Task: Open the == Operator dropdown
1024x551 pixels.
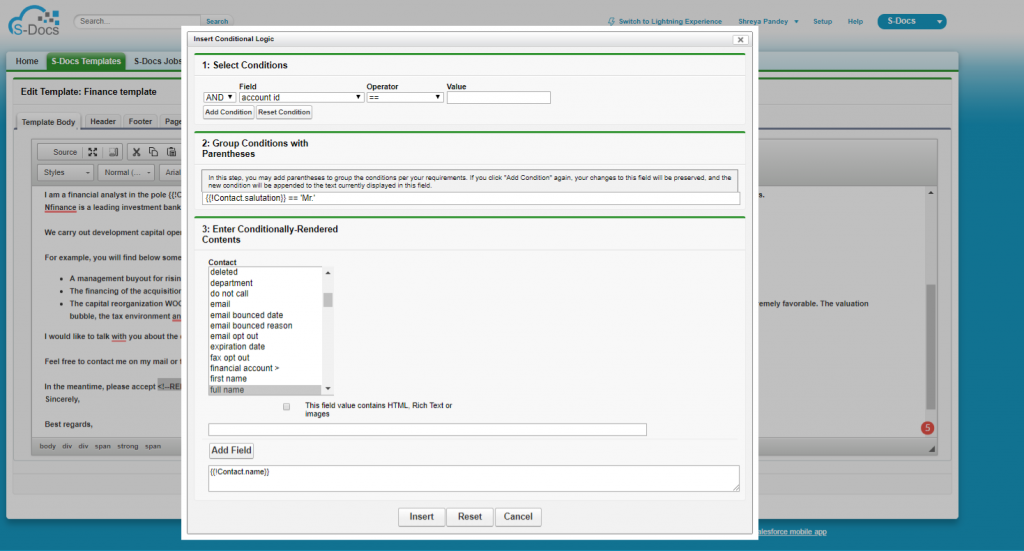Action: 404,97
